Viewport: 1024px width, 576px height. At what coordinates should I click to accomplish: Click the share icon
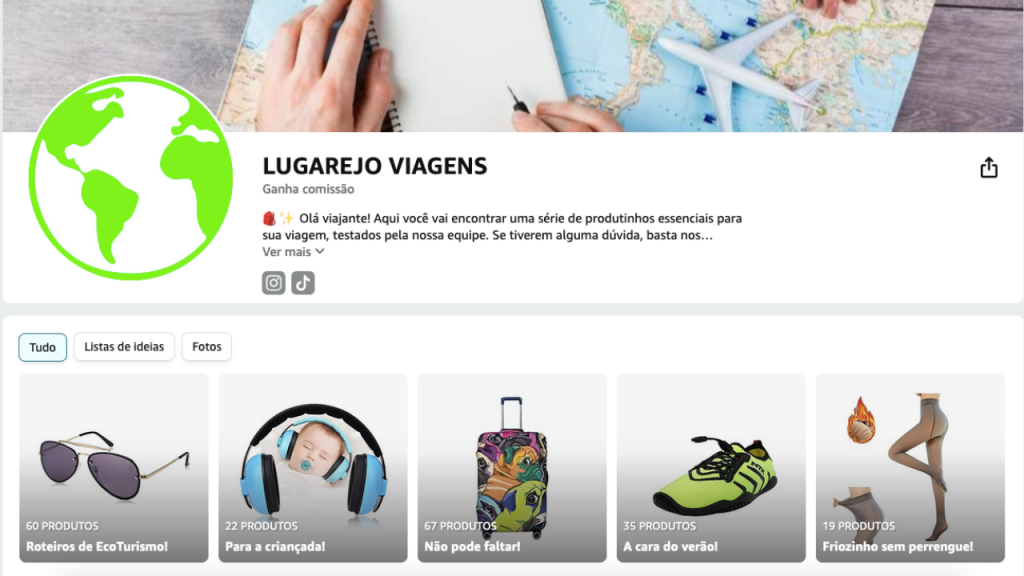click(x=989, y=168)
